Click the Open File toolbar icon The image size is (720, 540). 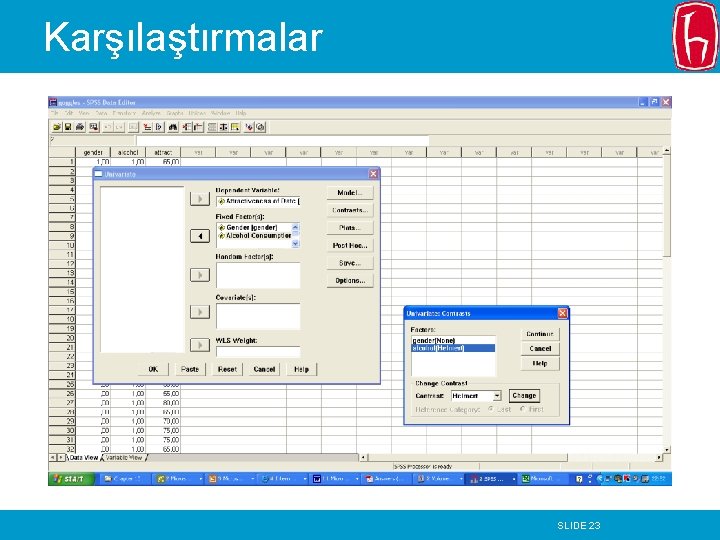[57, 127]
